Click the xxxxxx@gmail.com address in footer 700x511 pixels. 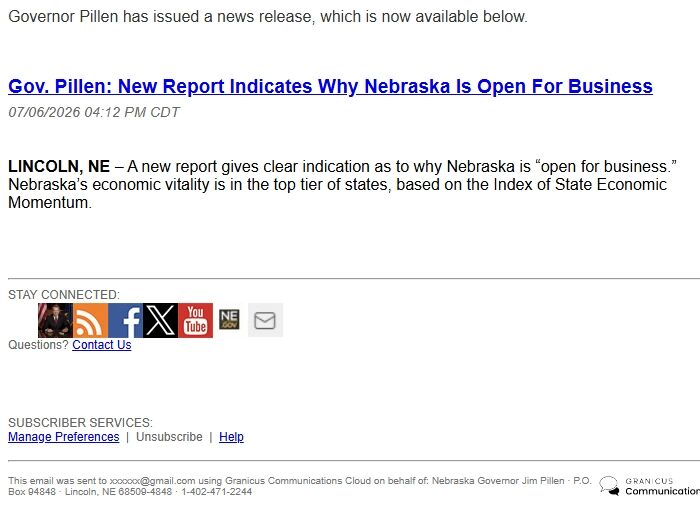click(153, 481)
